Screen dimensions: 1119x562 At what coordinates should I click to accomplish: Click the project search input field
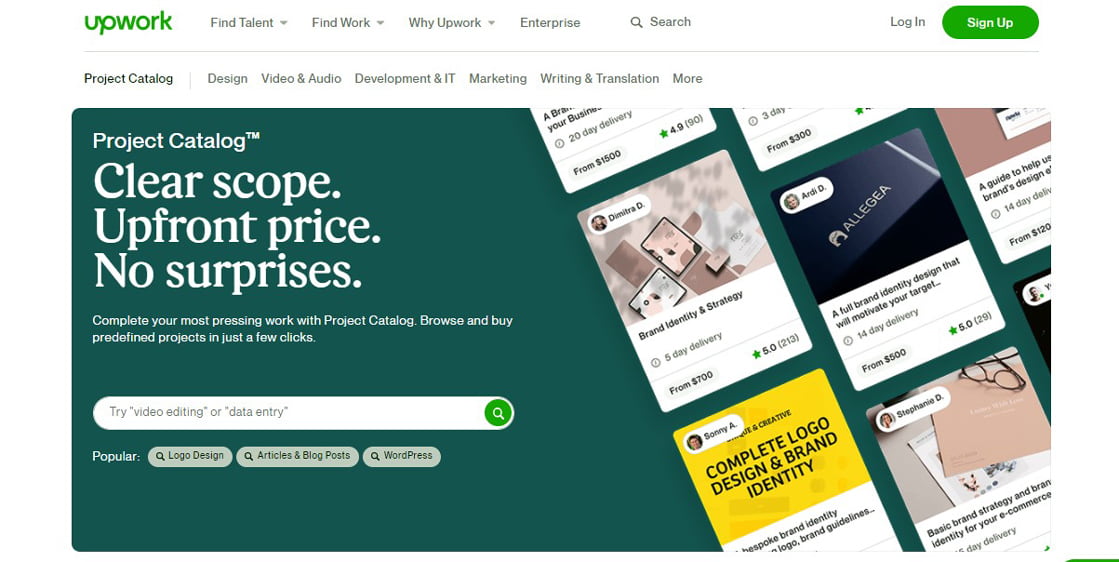289,412
